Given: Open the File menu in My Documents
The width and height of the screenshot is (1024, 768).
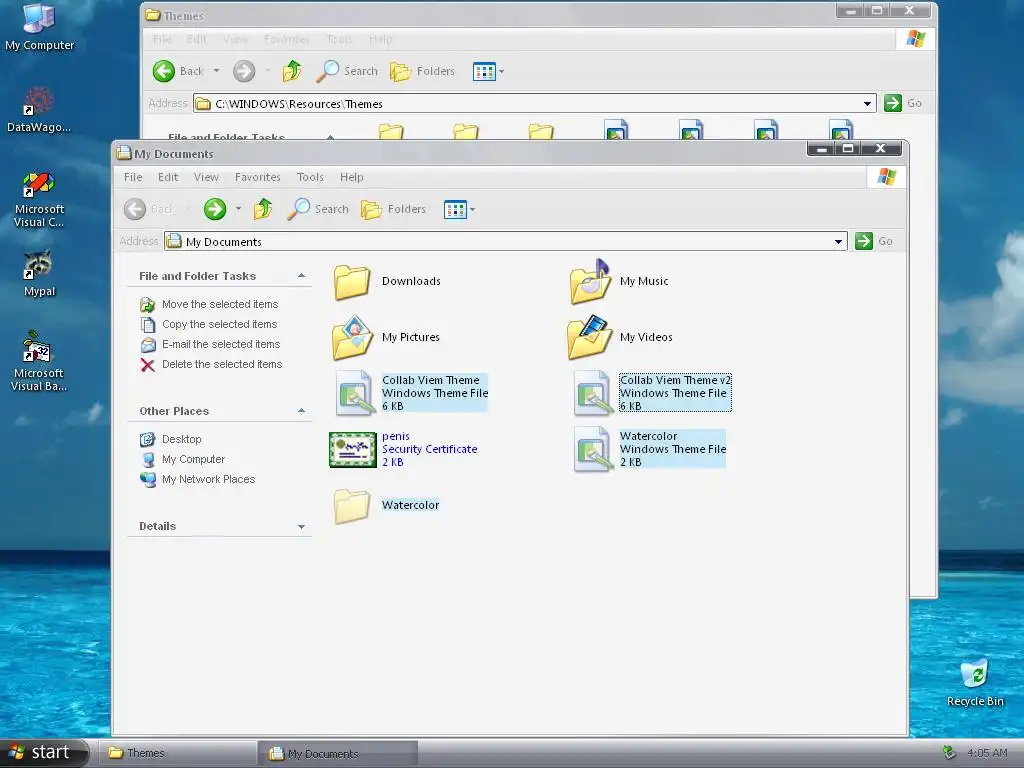Looking at the screenshot, I should pyautogui.click(x=133, y=177).
